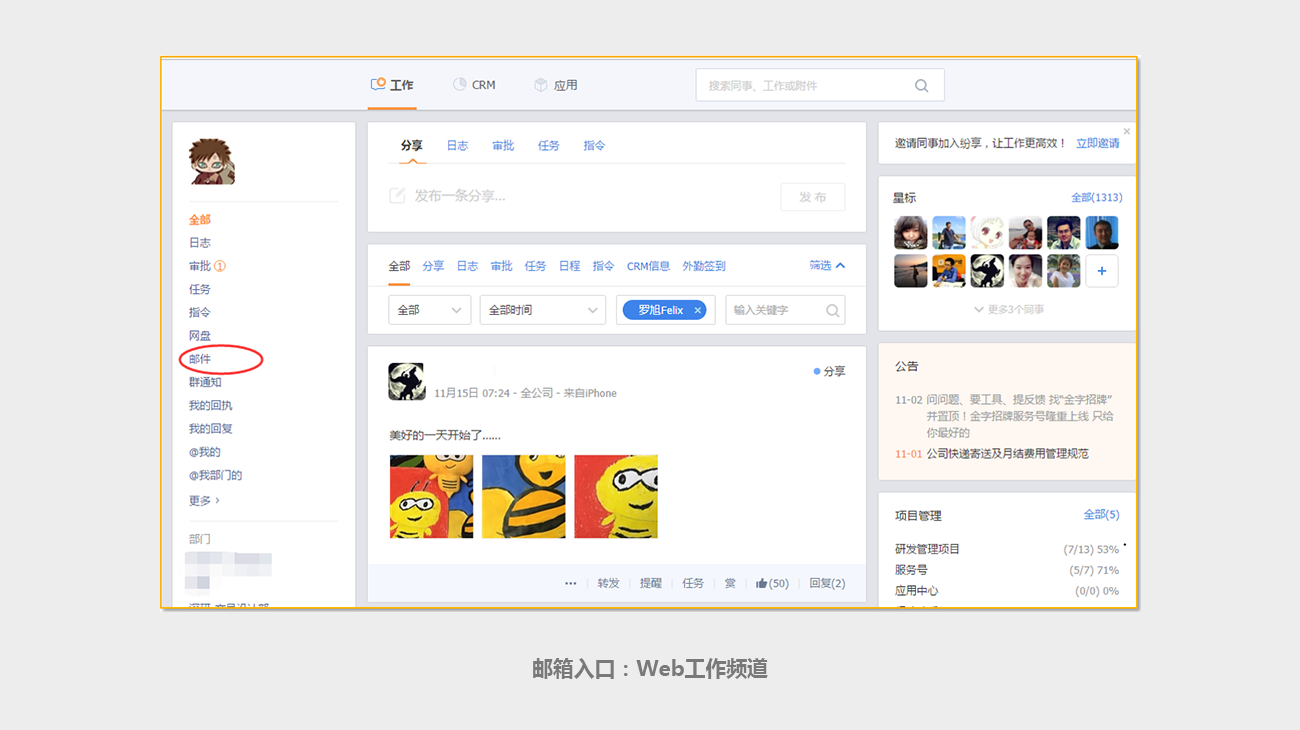Select the 日志 tab in compose box
The width and height of the screenshot is (1300, 730).
click(457, 146)
